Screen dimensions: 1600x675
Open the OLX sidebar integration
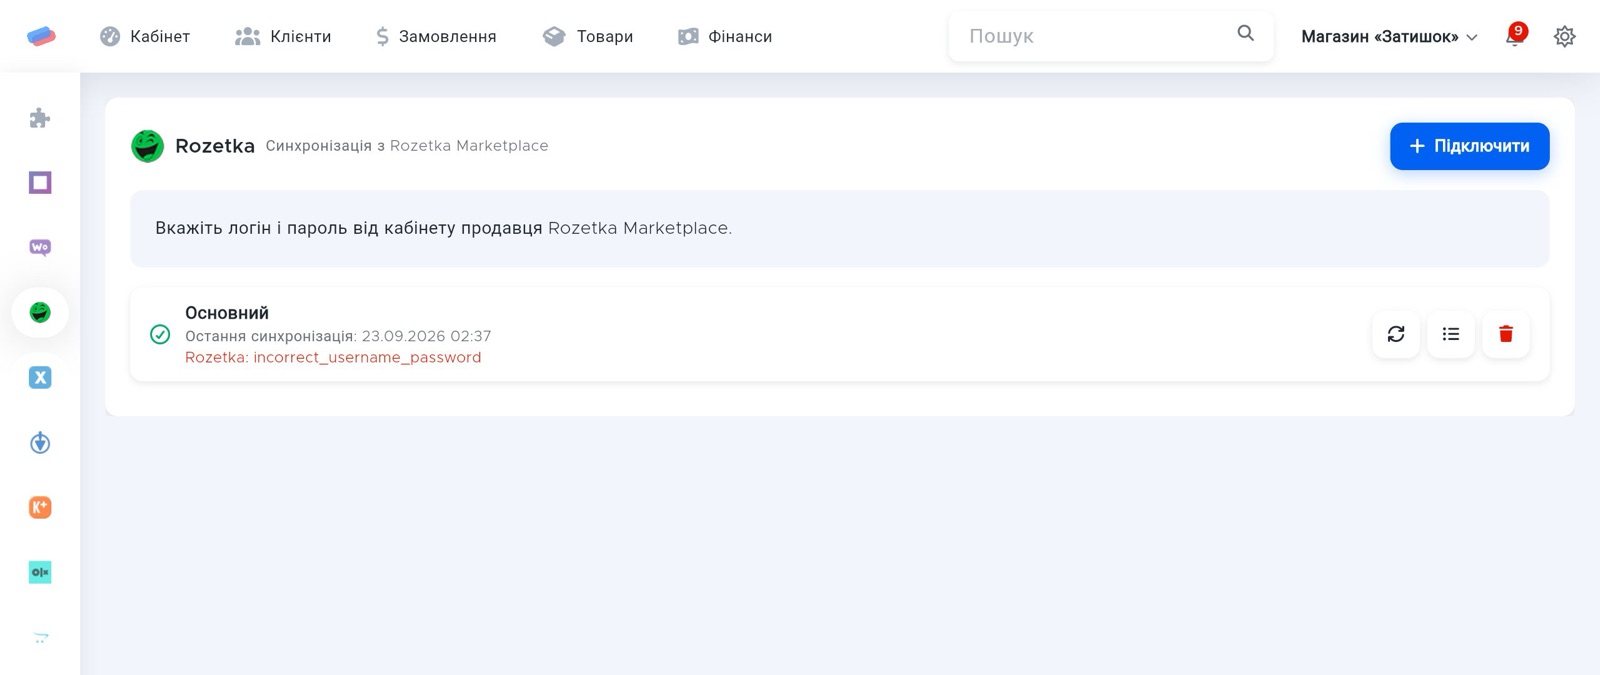coord(40,572)
